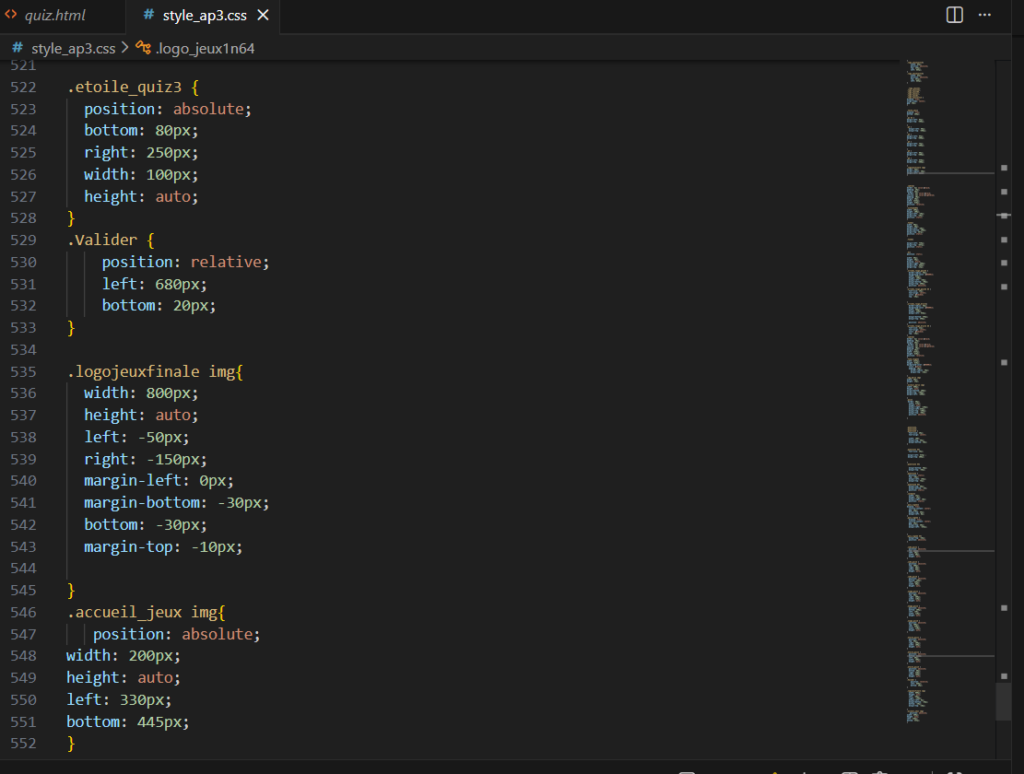The height and width of the screenshot is (774, 1024).
Task: Close the style_ap3.css tab
Action: click(263, 16)
